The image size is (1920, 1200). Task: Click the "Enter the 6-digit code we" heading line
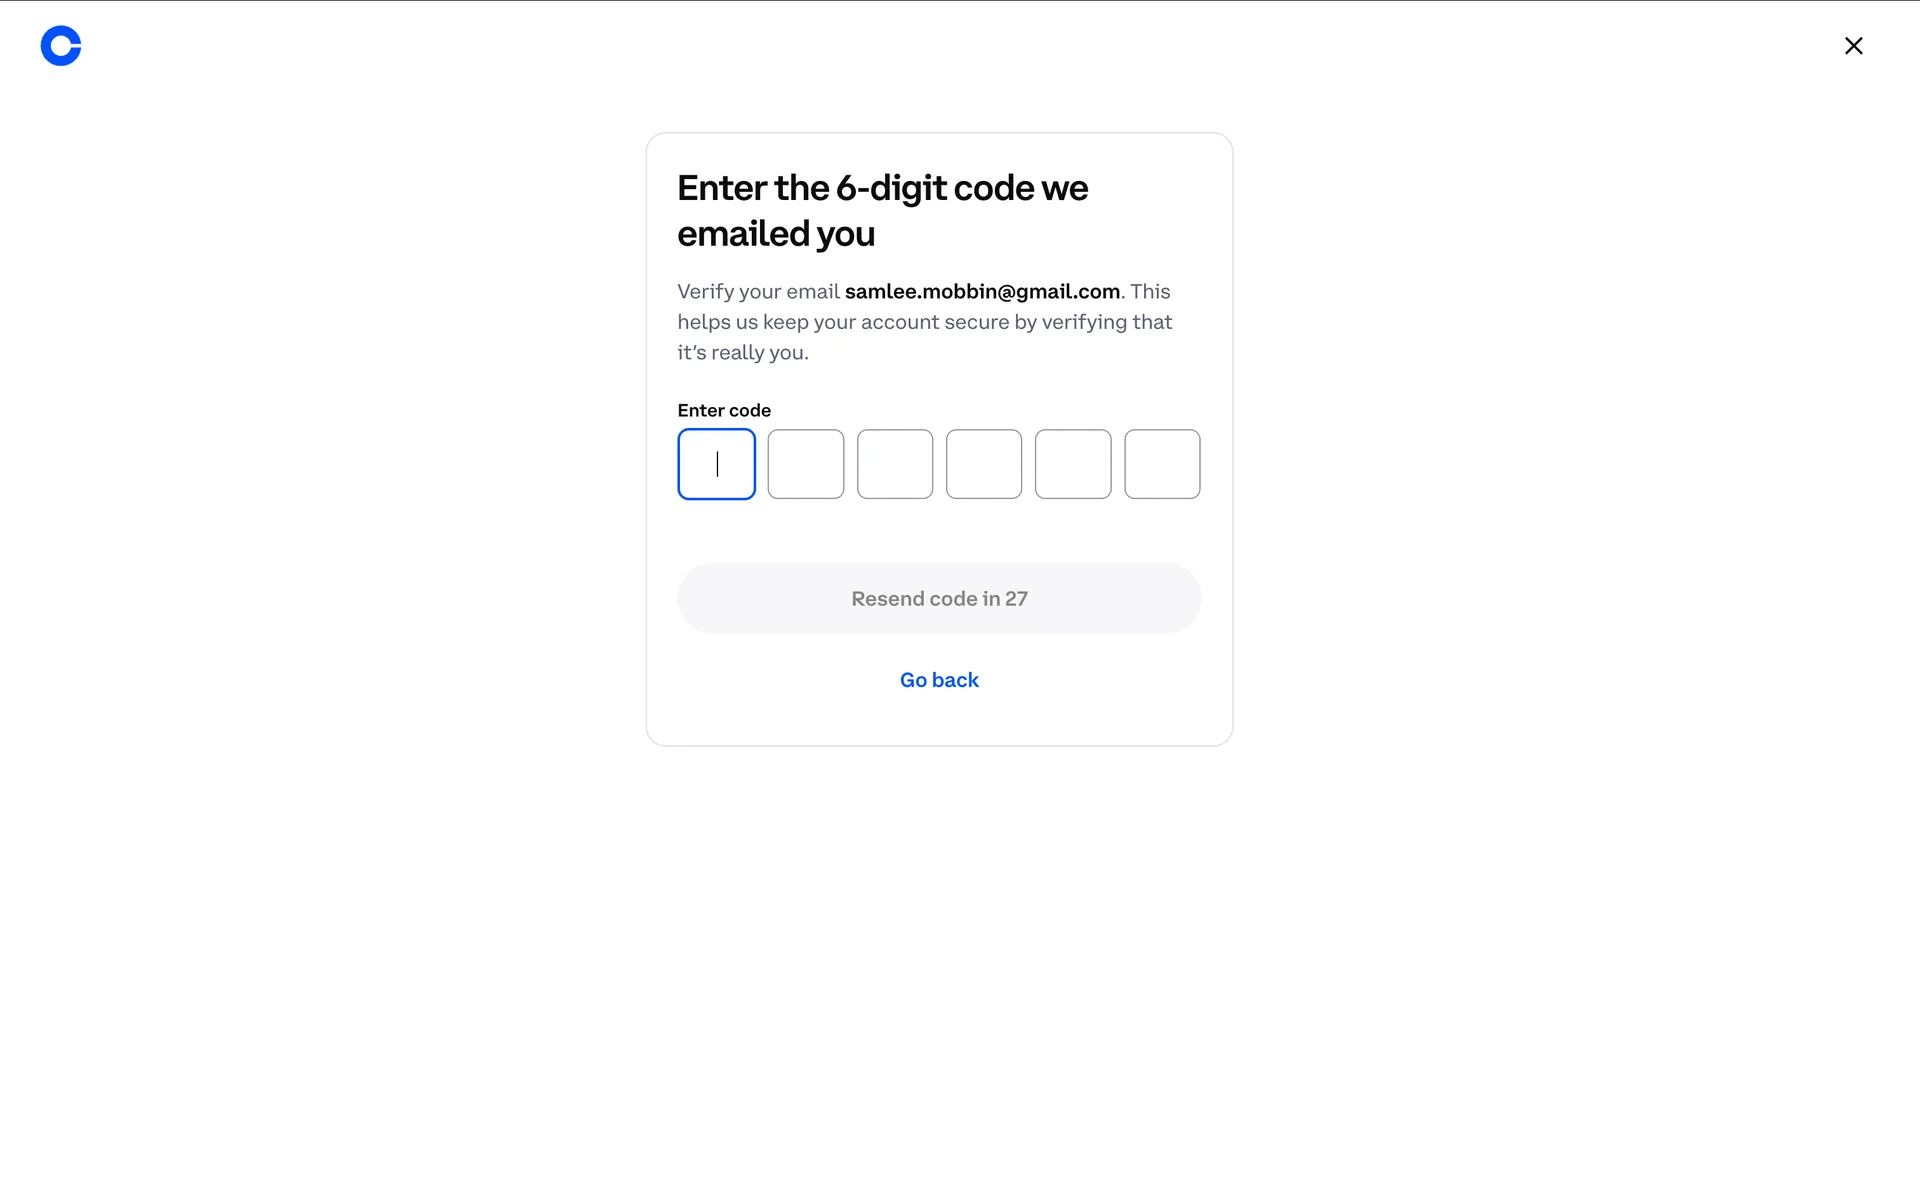882,188
